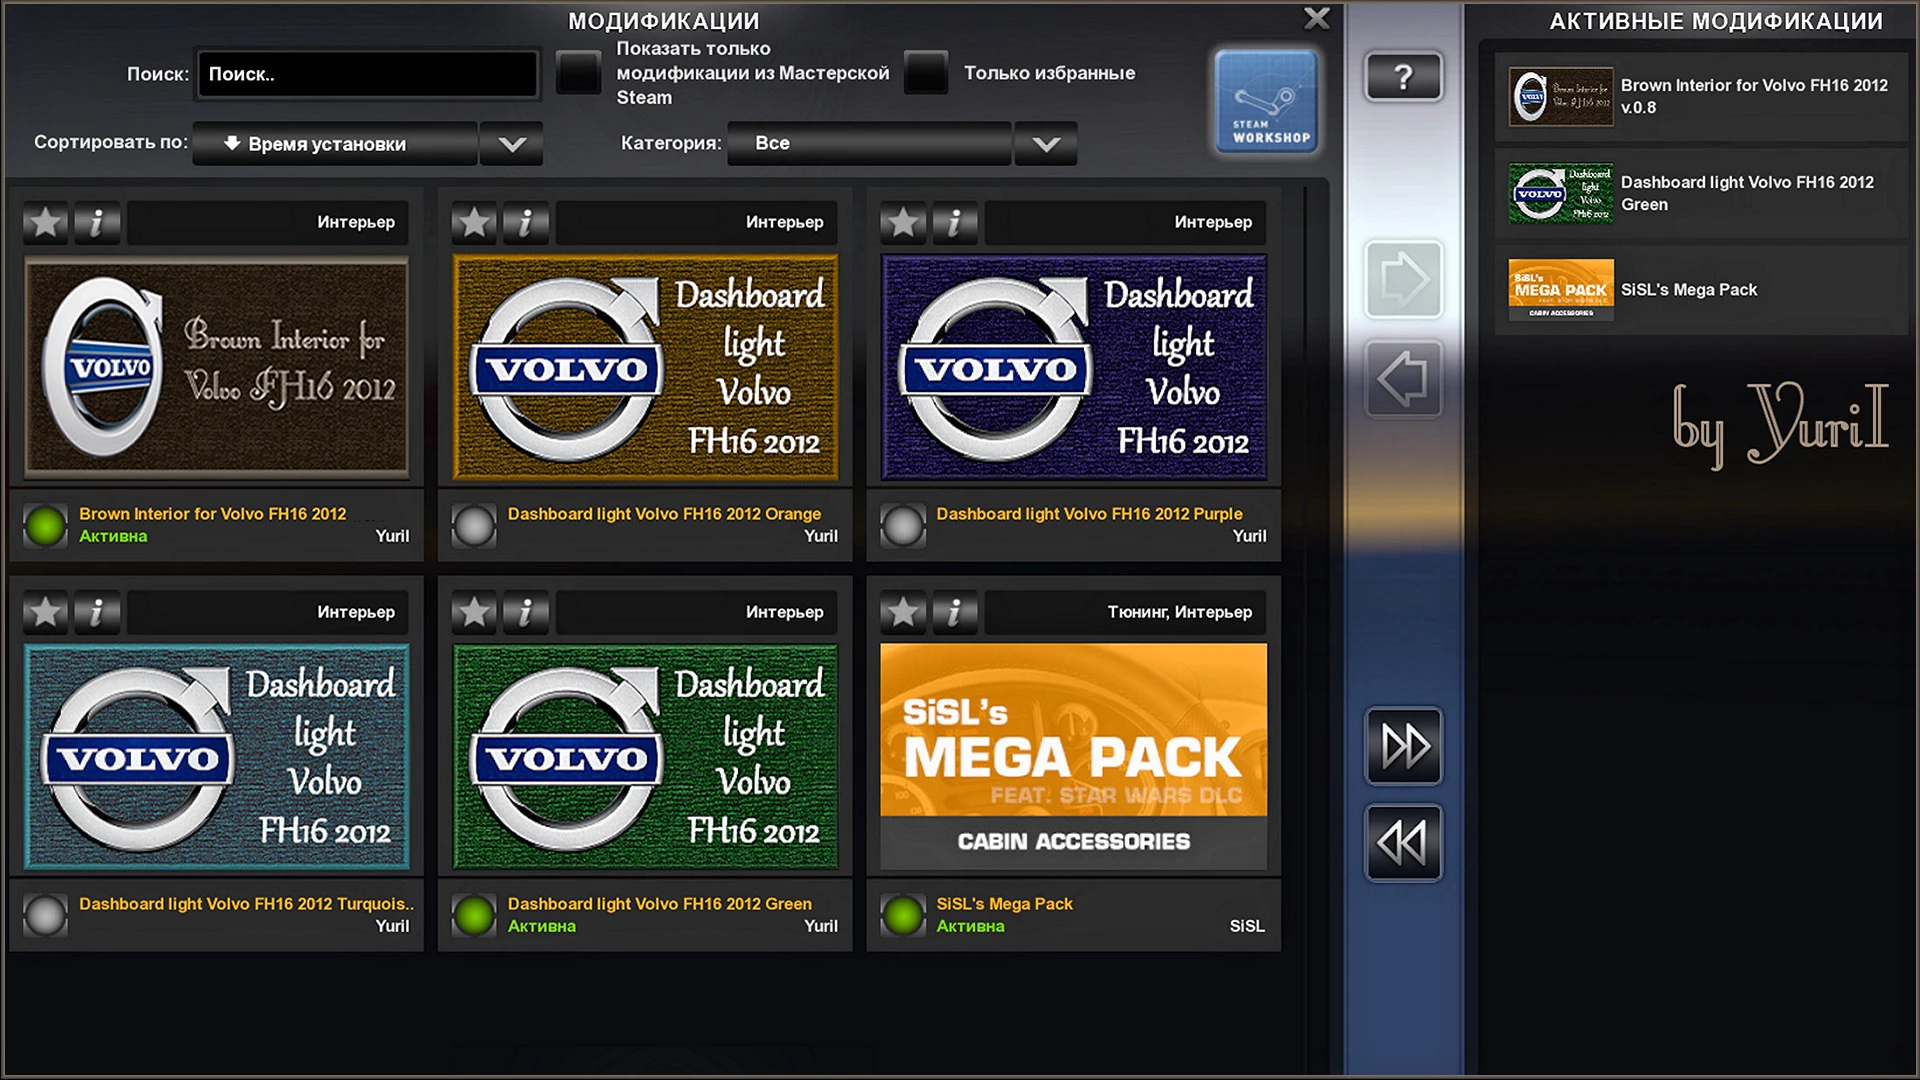The width and height of the screenshot is (1920, 1080).
Task: Open the install time sort combo box
Action: coord(335,144)
